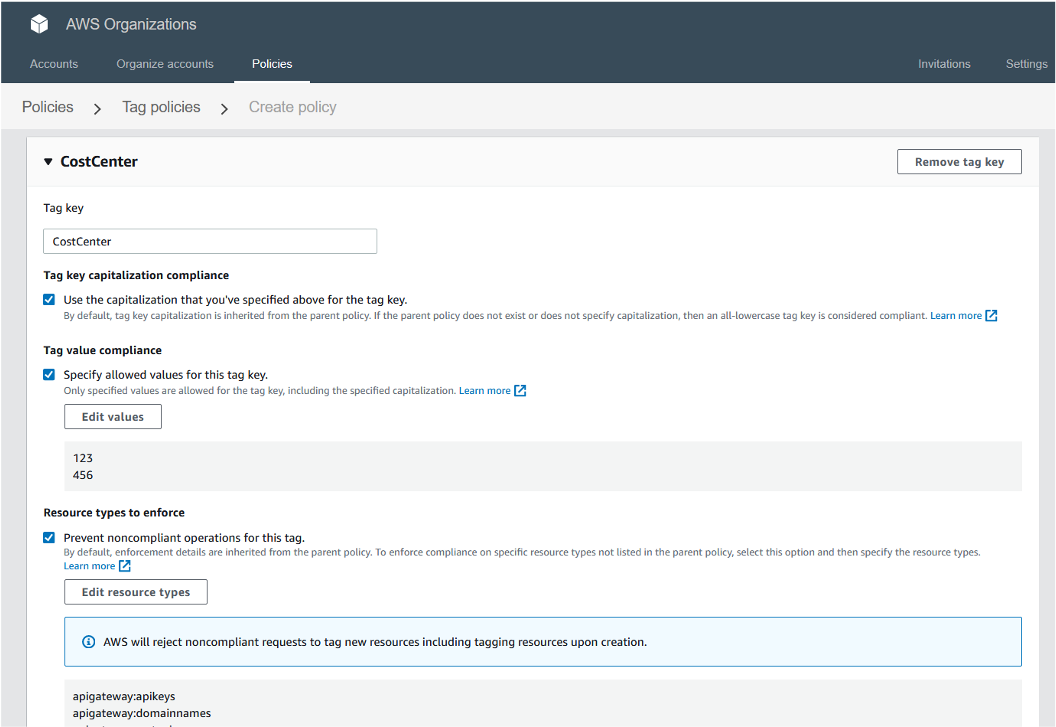Navigate to Policies breadcrumb
This screenshot has width=1056, height=727.
[x=48, y=107]
